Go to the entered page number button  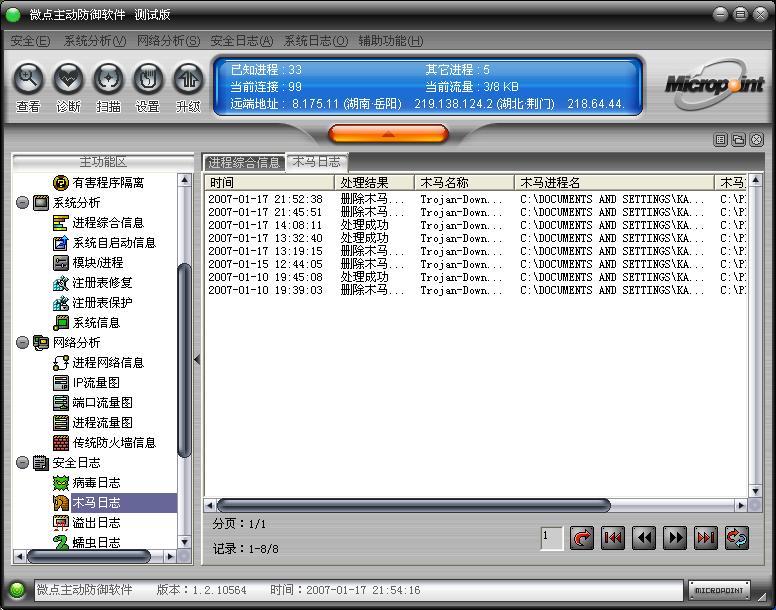(582, 538)
